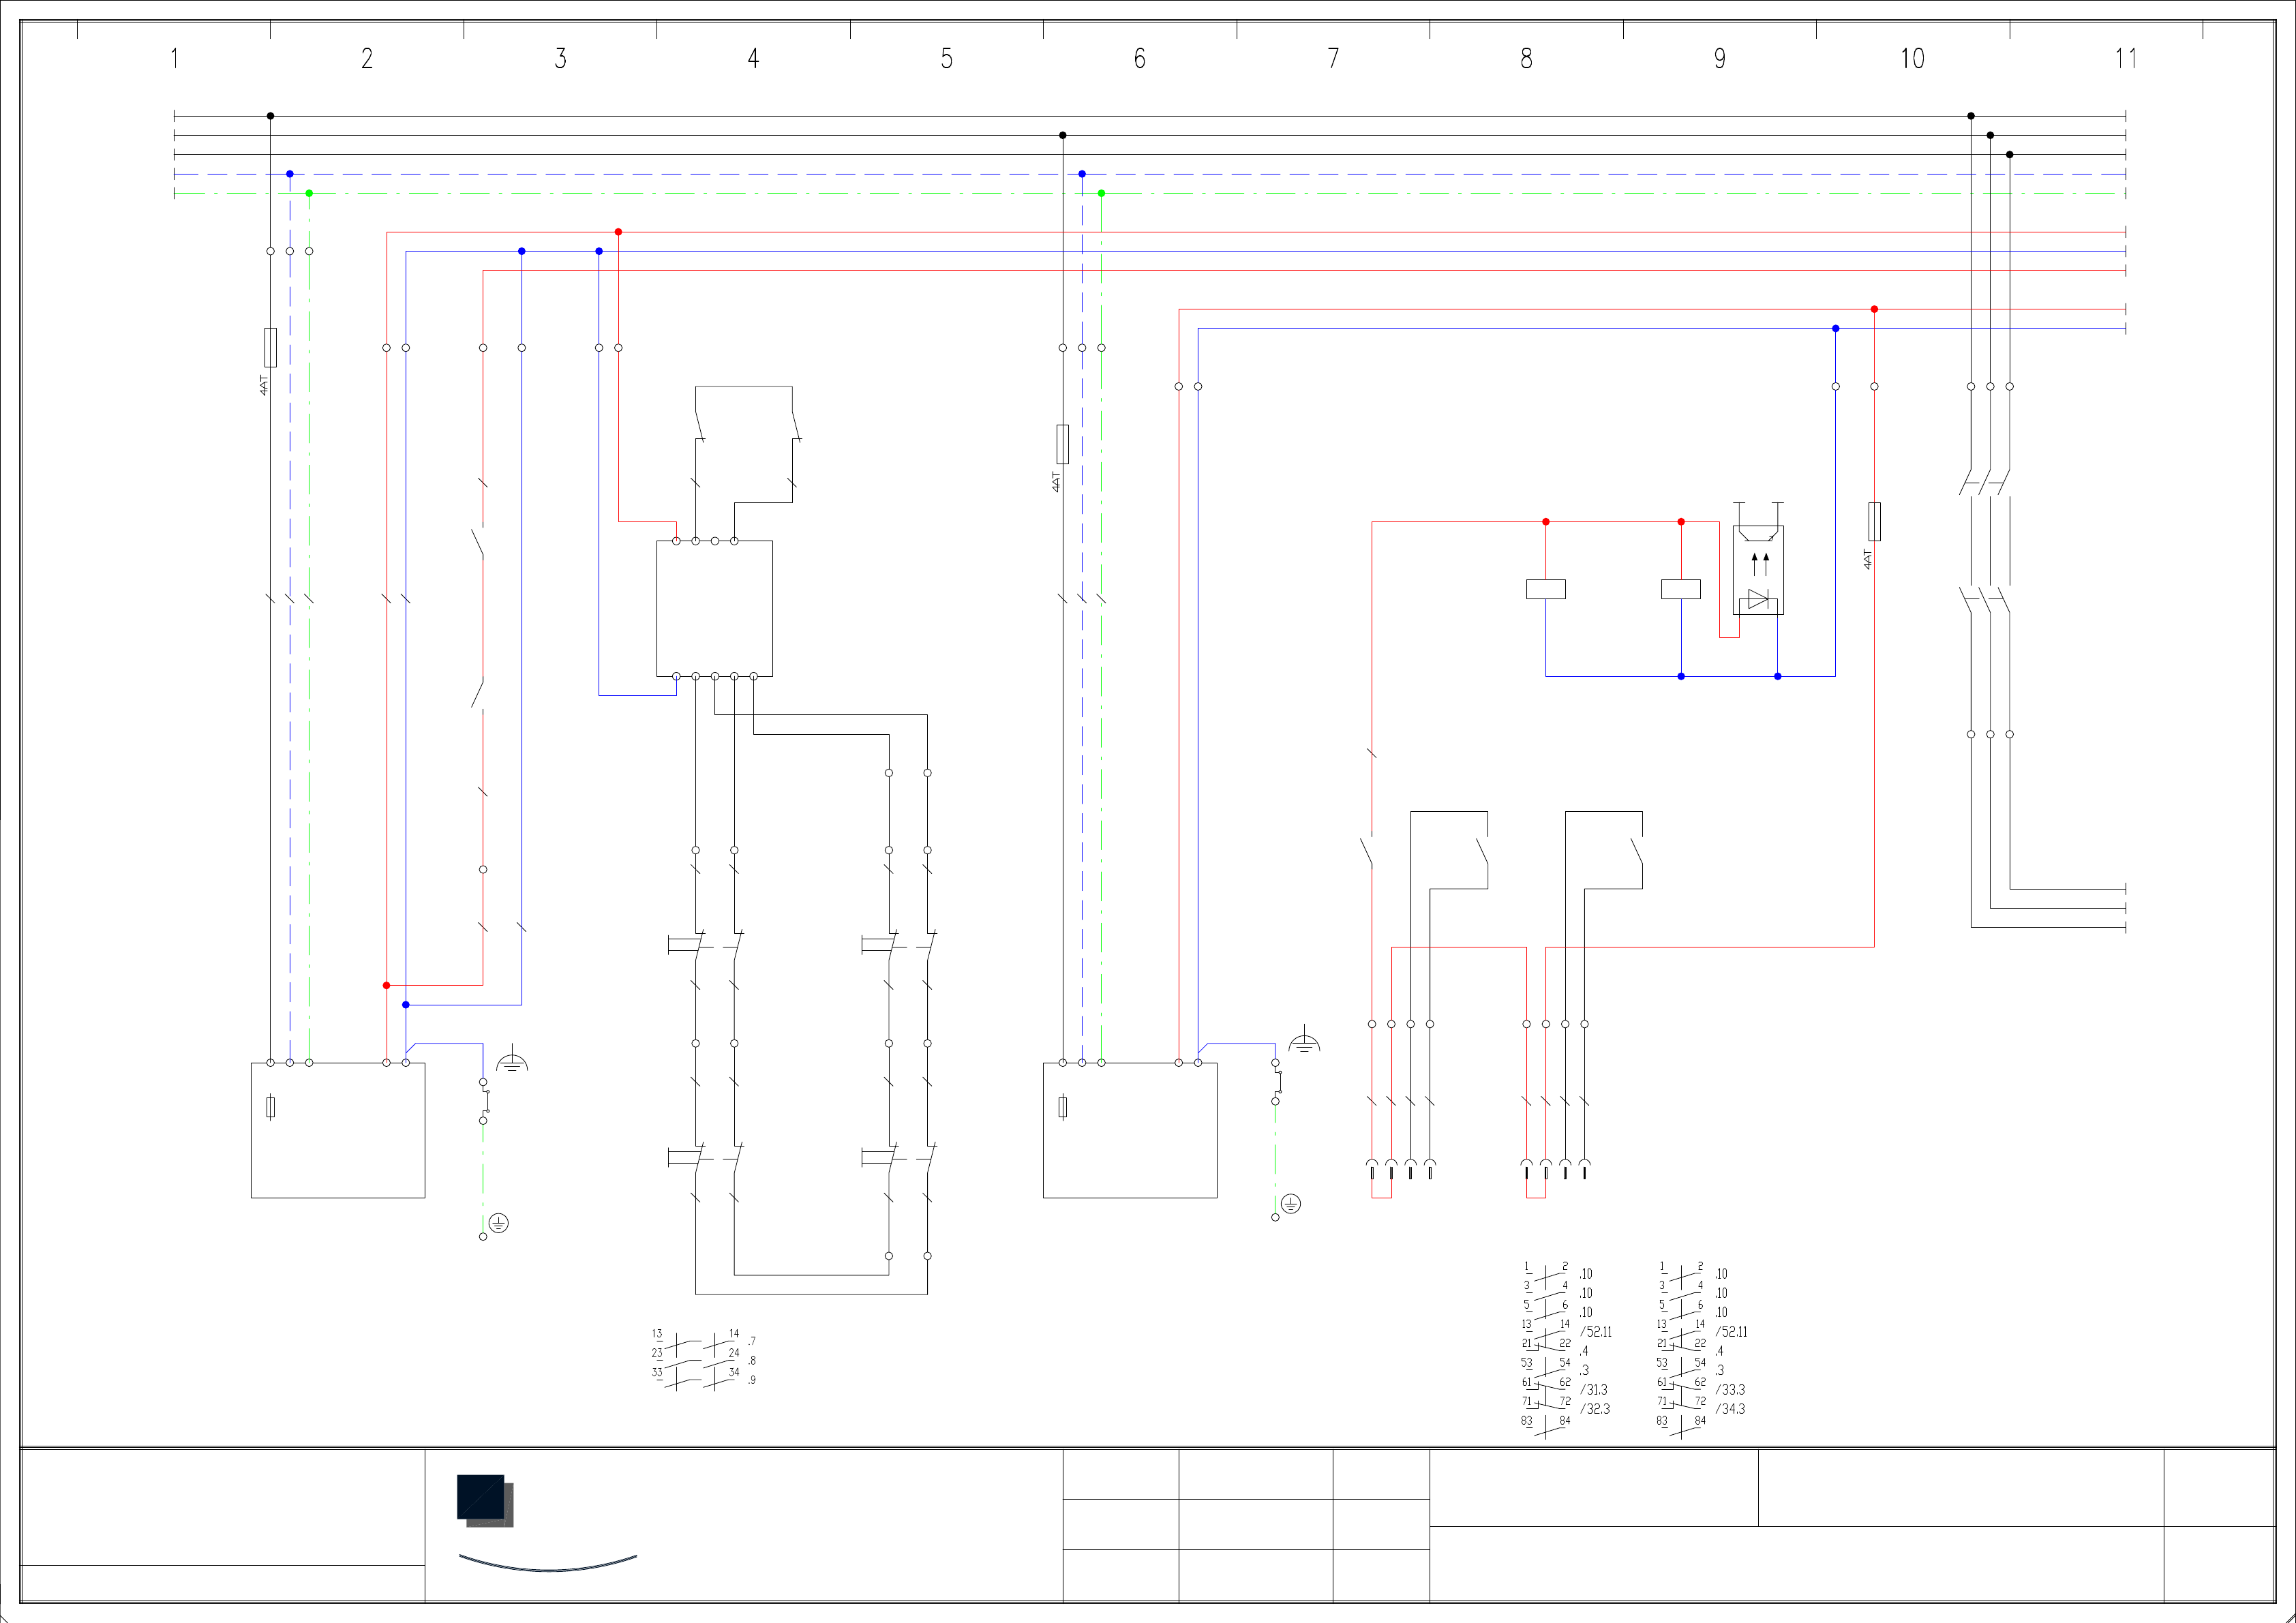
Task: Click the relay coil beside the optocoupler
Action: pyautogui.click(x=1680, y=589)
